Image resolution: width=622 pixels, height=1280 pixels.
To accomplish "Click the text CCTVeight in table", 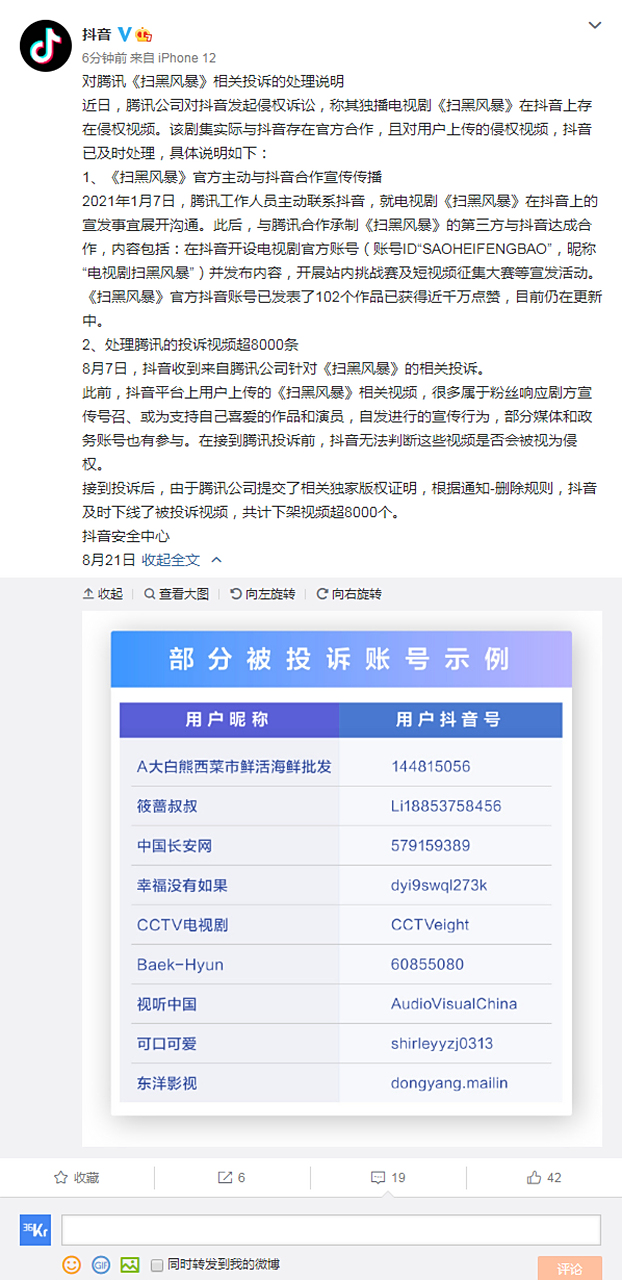I will pos(430,925).
